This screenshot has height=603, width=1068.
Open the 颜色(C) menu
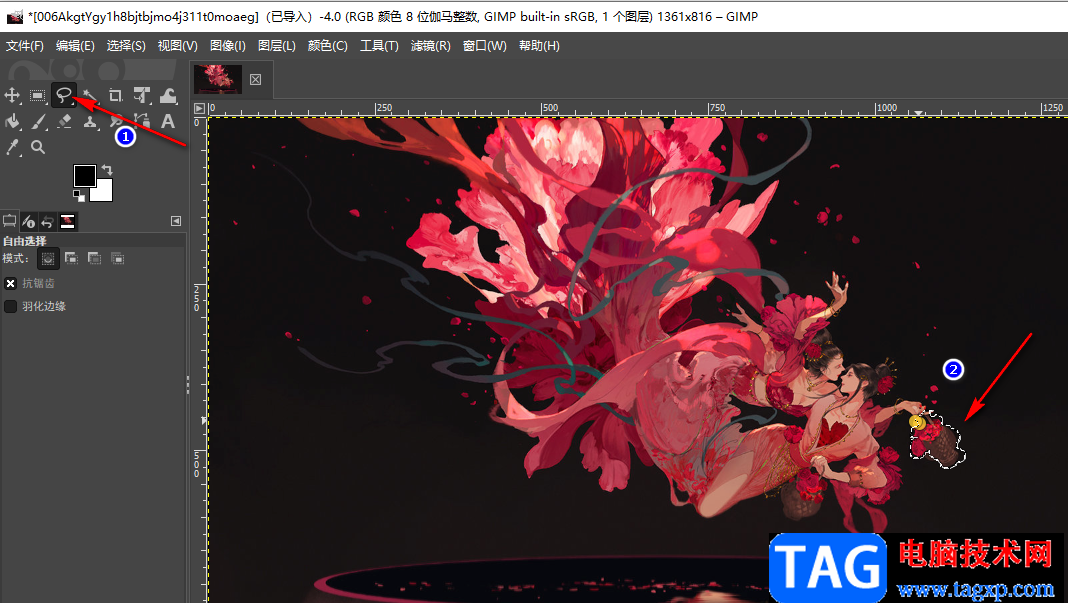click(328, 46)
